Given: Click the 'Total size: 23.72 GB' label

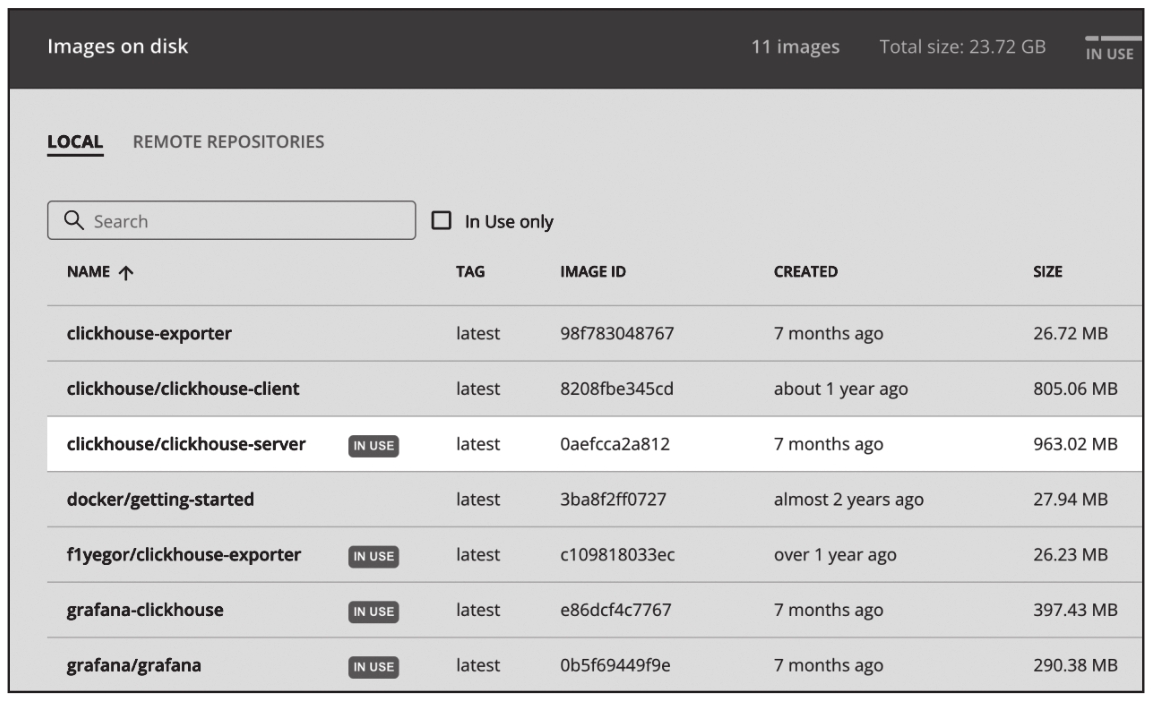Looking at the screenshot, I should (963, 46).
